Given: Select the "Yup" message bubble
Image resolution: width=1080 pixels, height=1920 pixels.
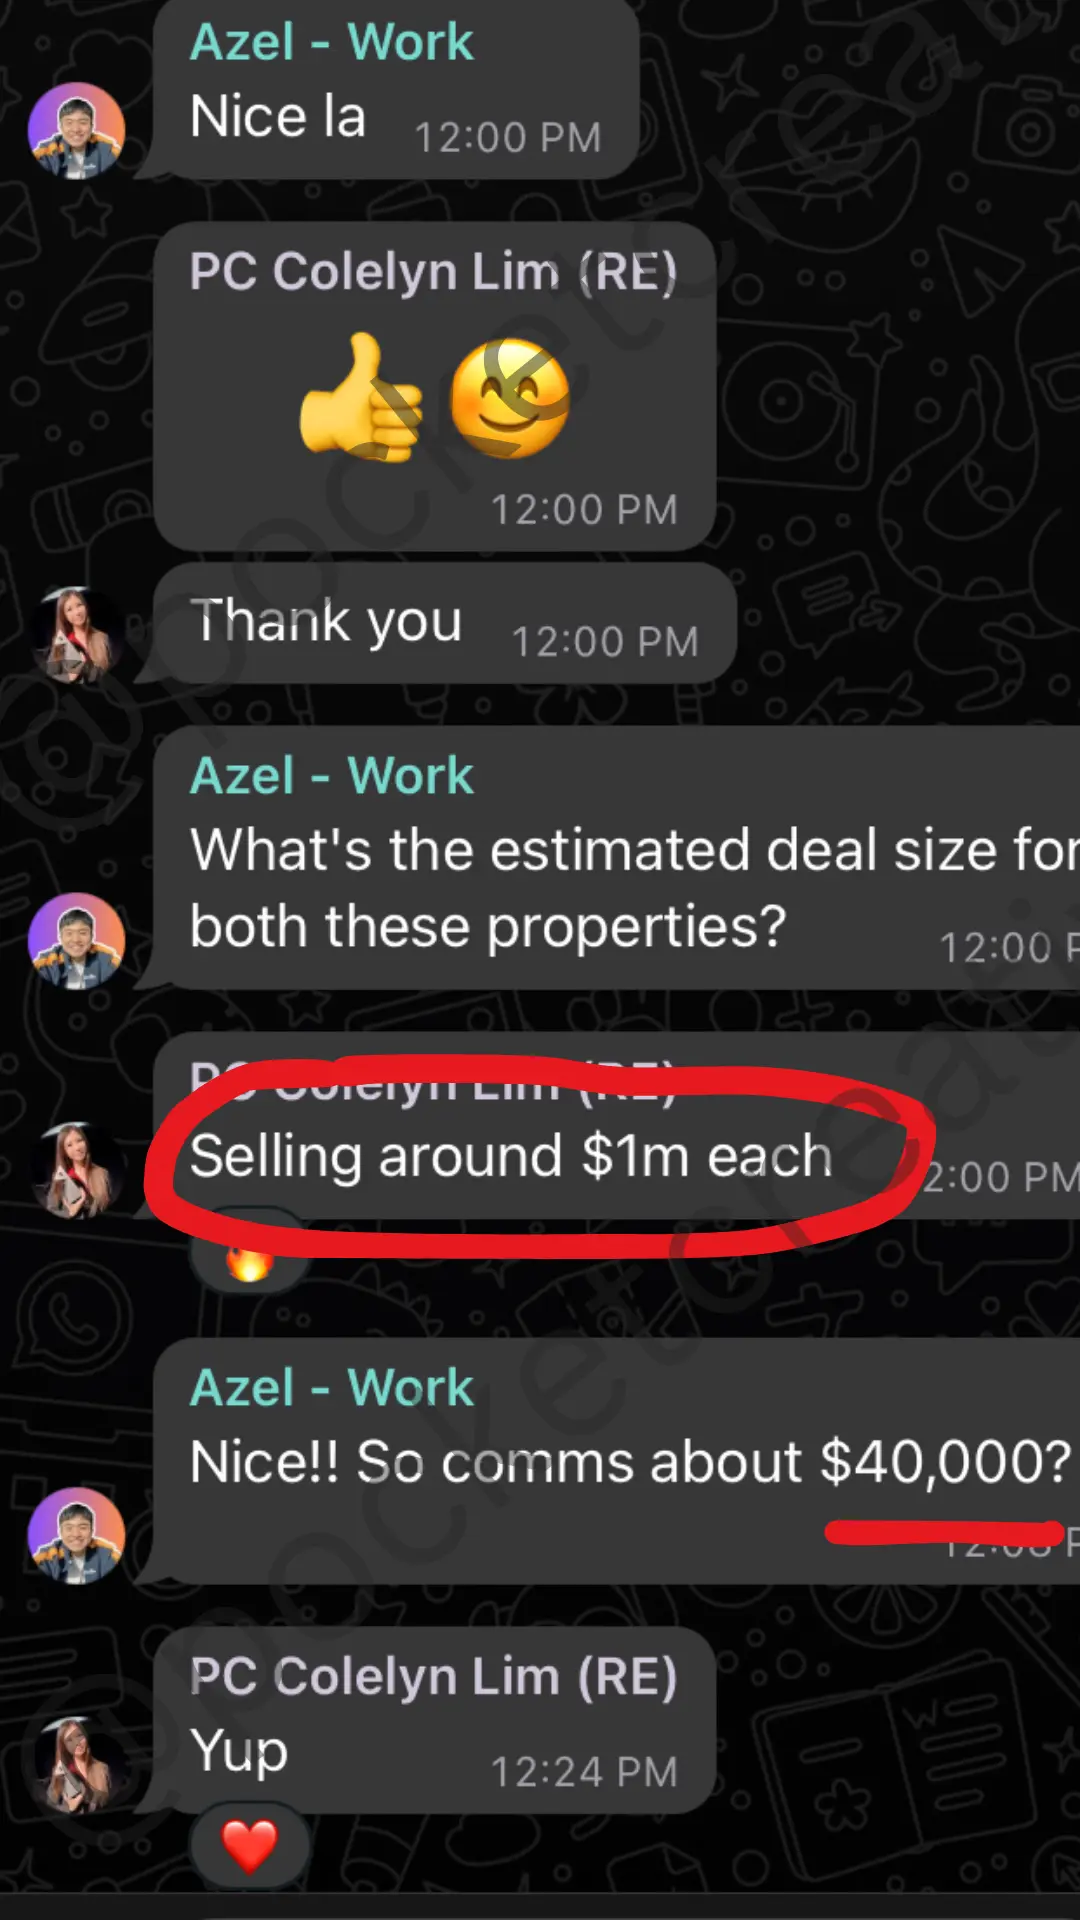Looking at the screenshot, I should point(435,1721).
